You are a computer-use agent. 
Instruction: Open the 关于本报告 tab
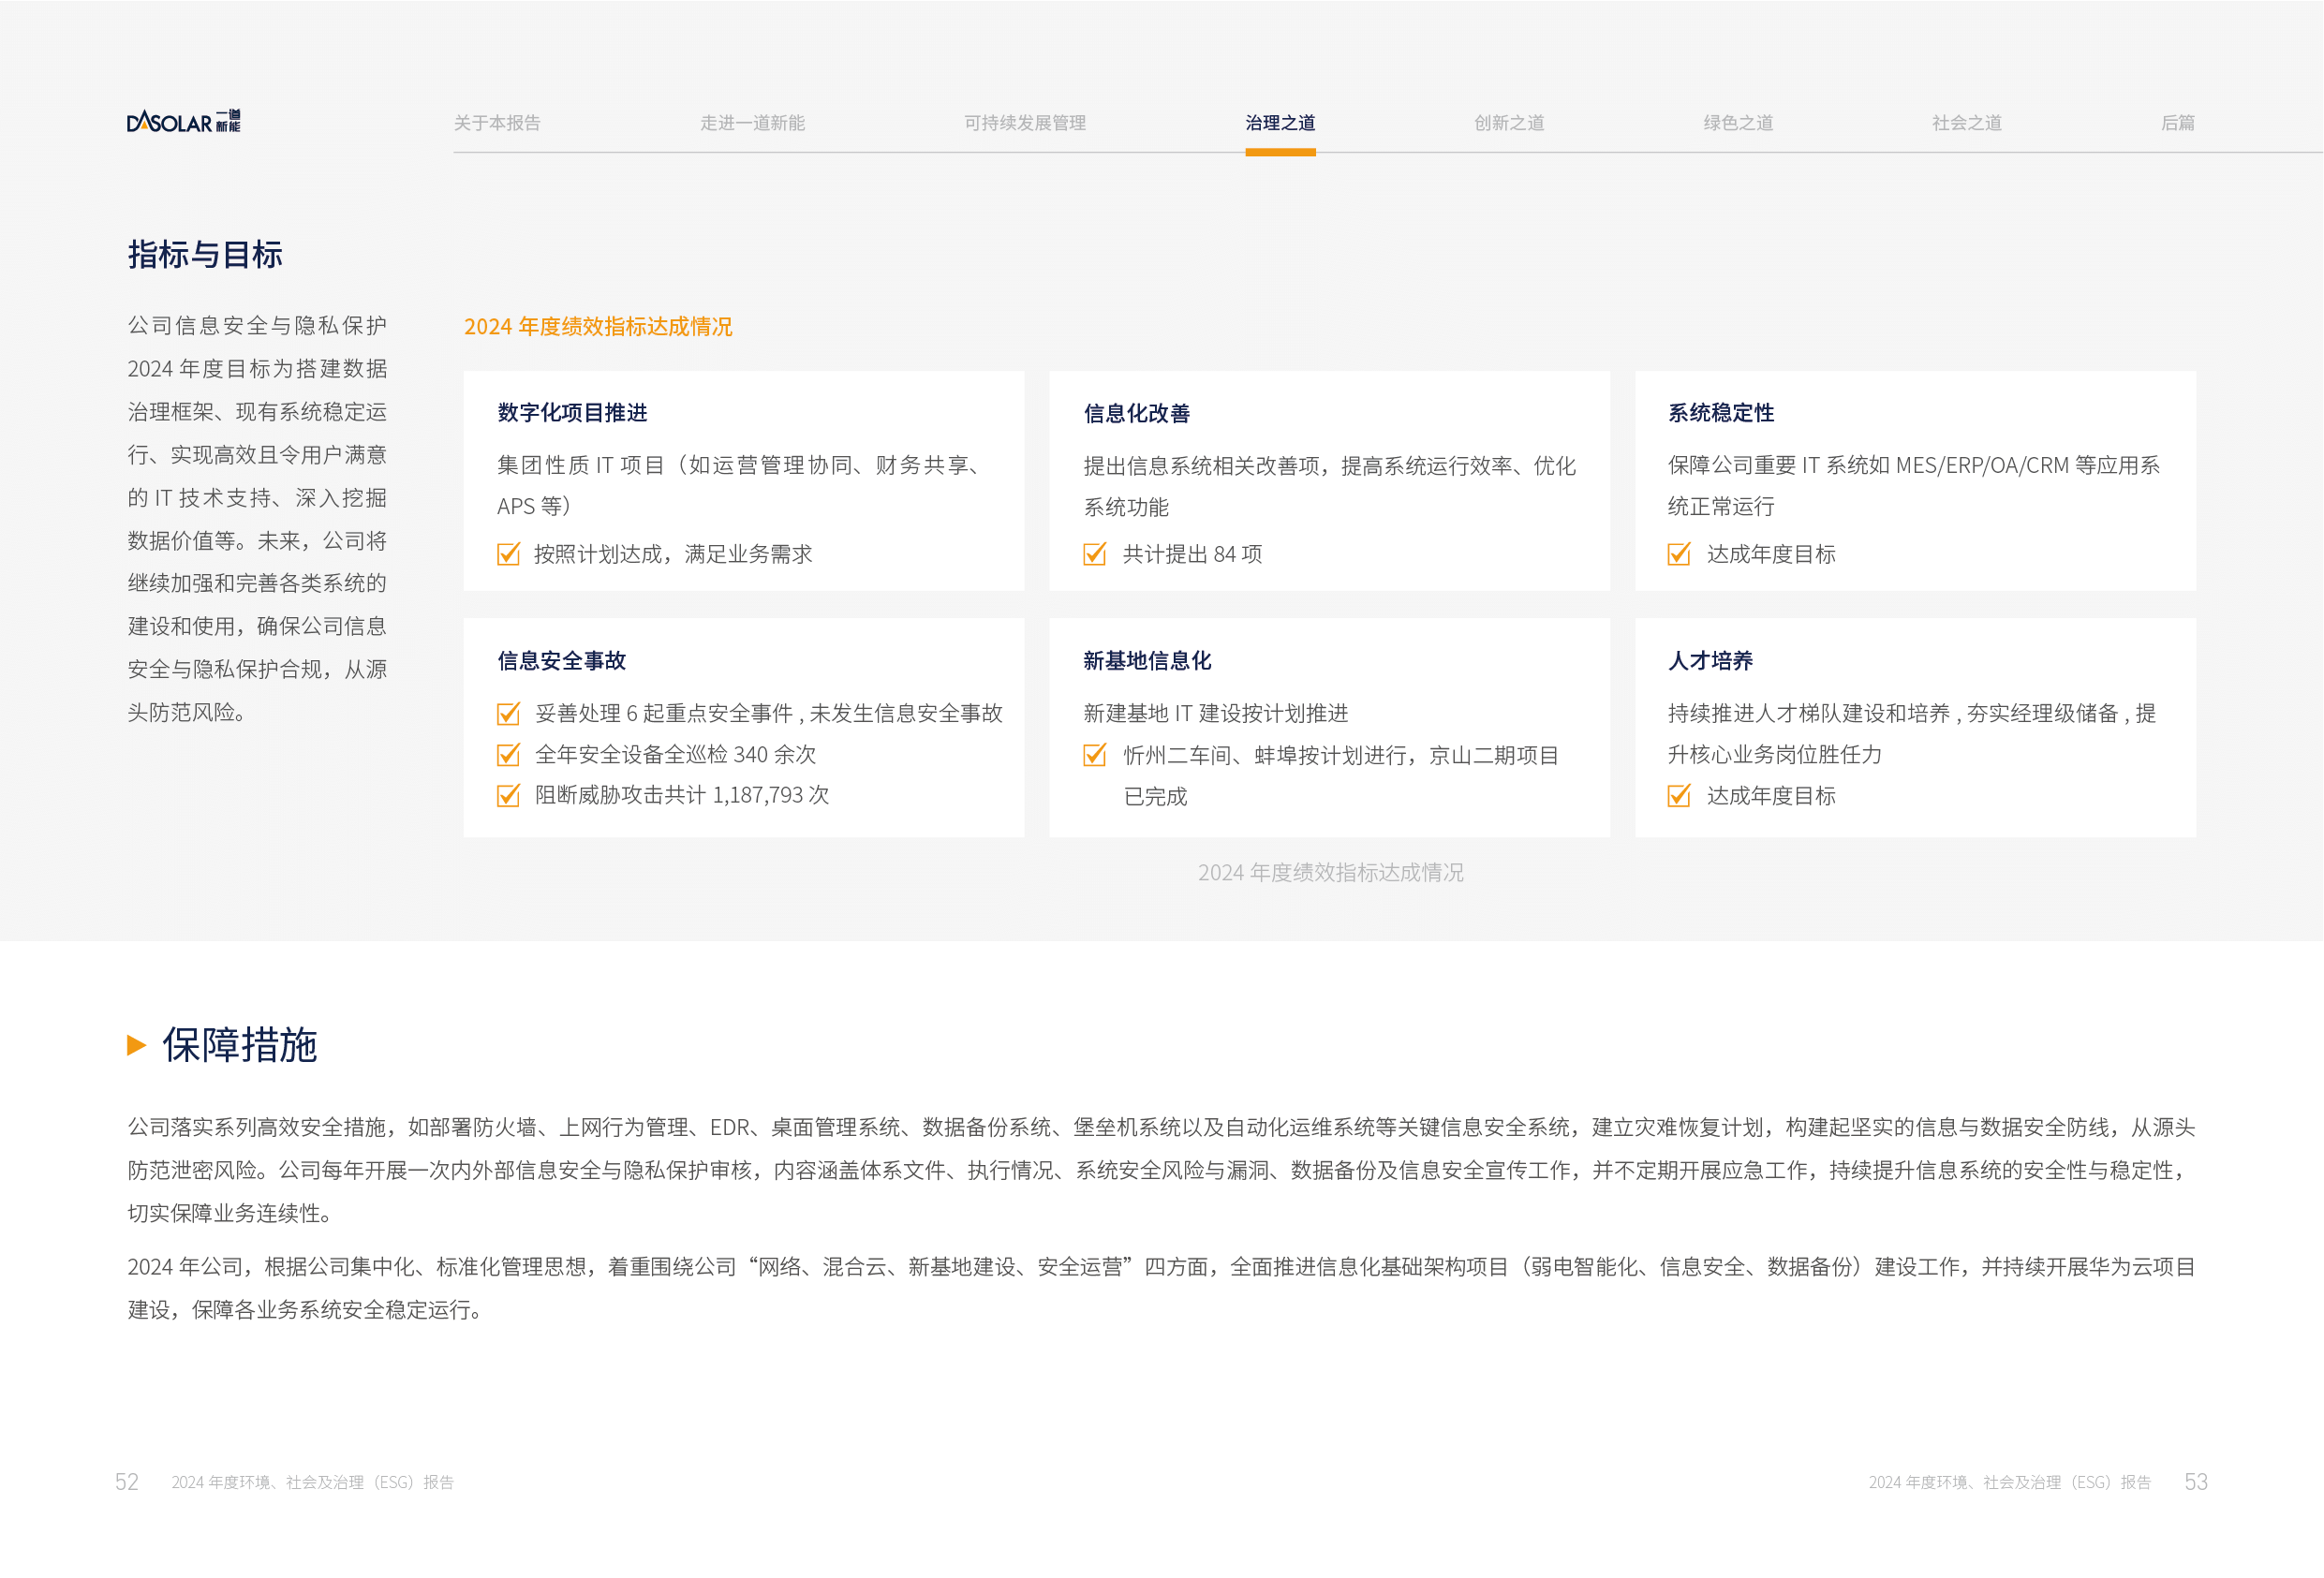point(497,123)
